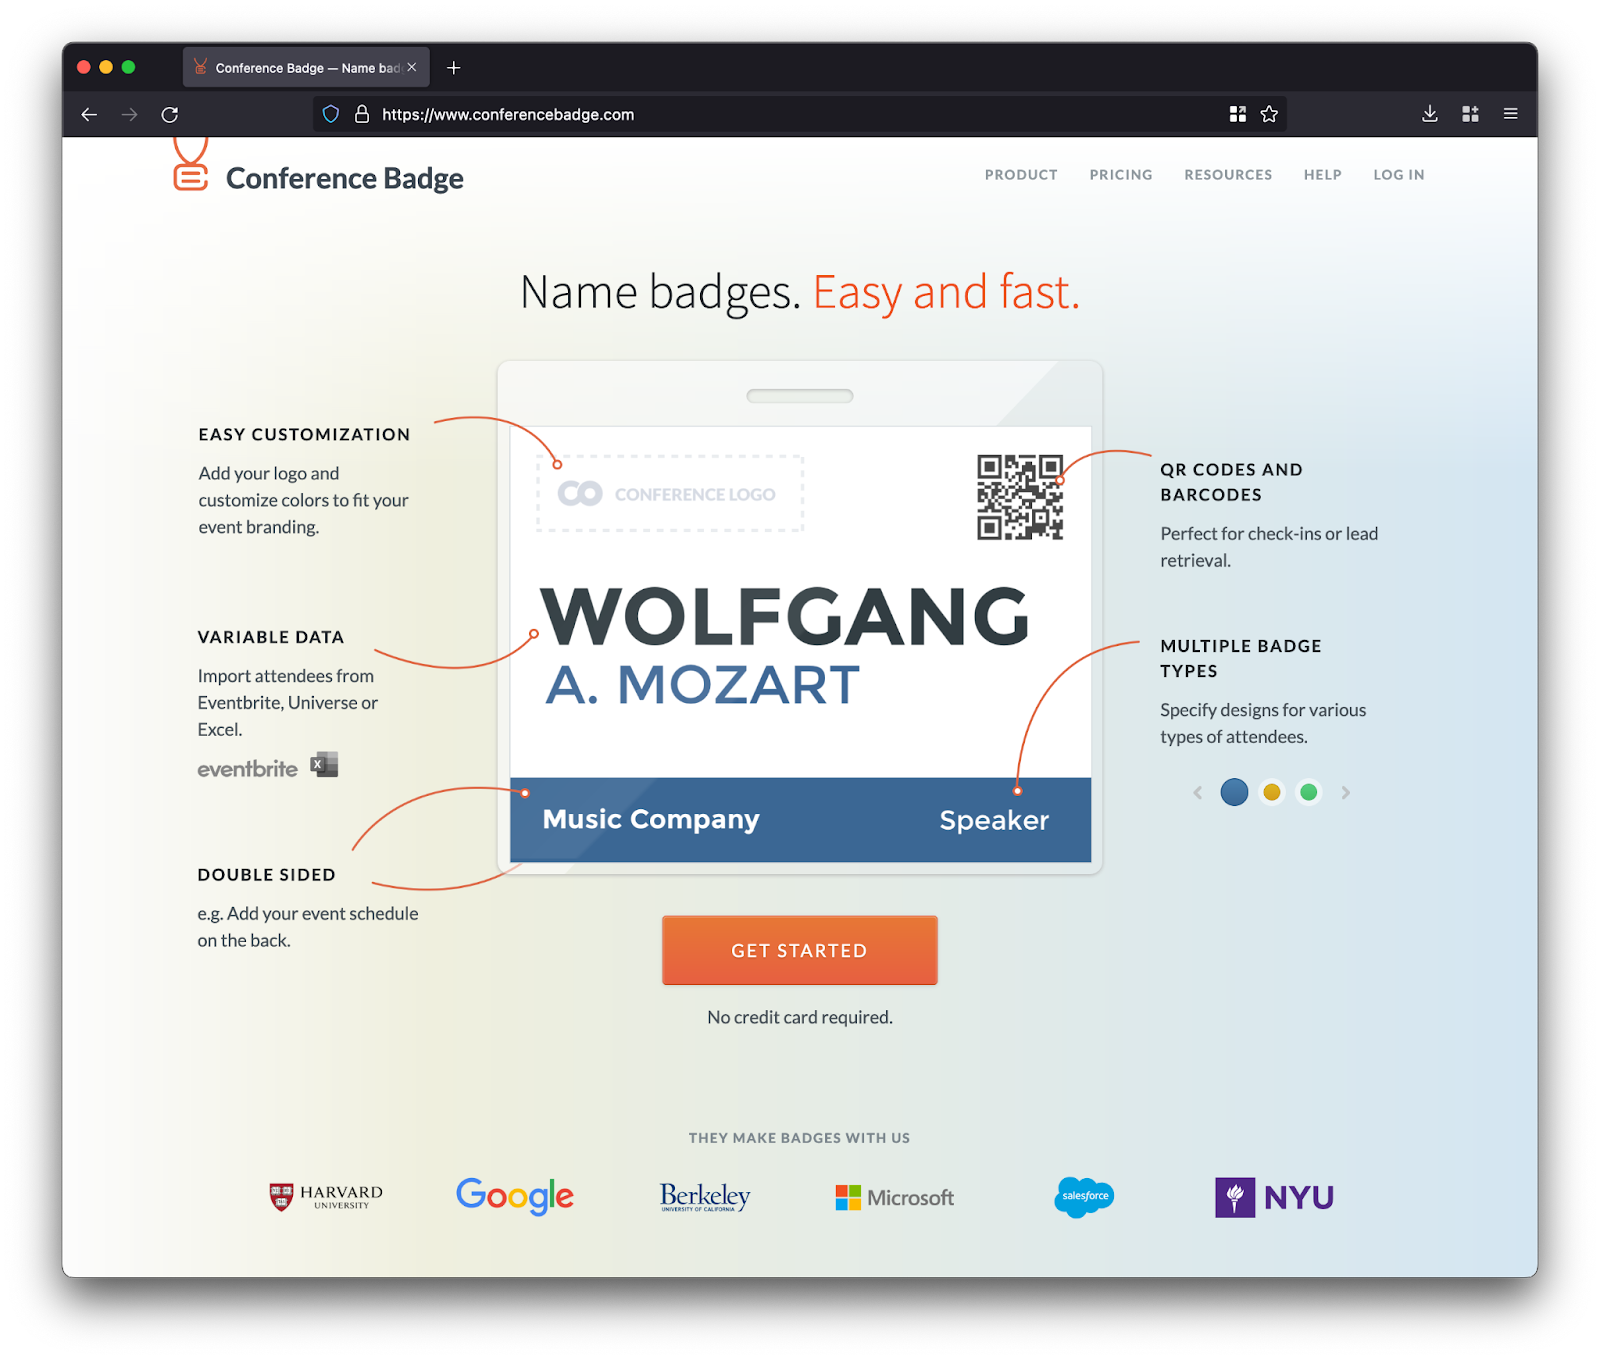The width and height of the screenshot is (1600, 1360).
Task: Click the NYU logo
Action: 1275,1197
